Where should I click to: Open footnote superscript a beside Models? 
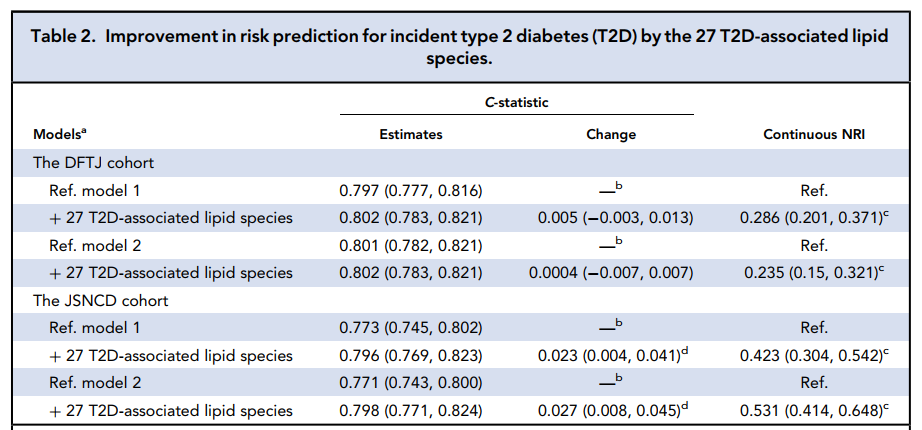tap(87, 131)
